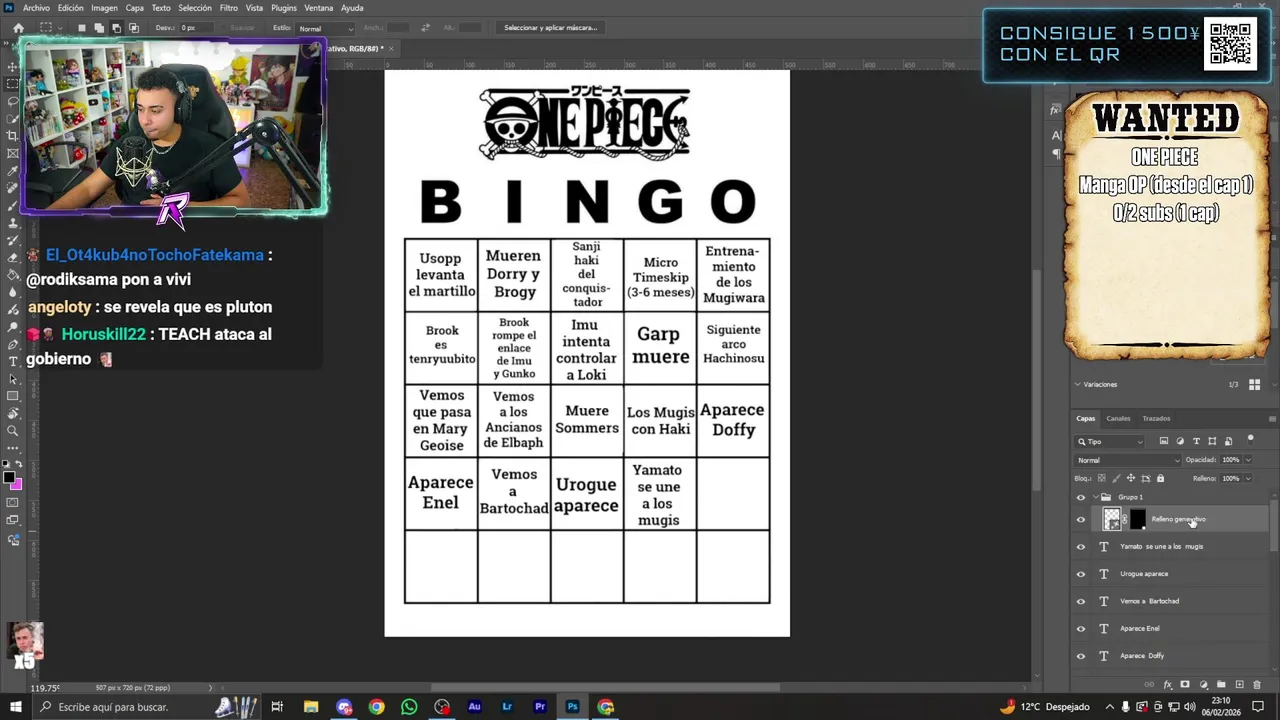
Task: Switch to the Trazados tab
Action: pos(1156,418)
